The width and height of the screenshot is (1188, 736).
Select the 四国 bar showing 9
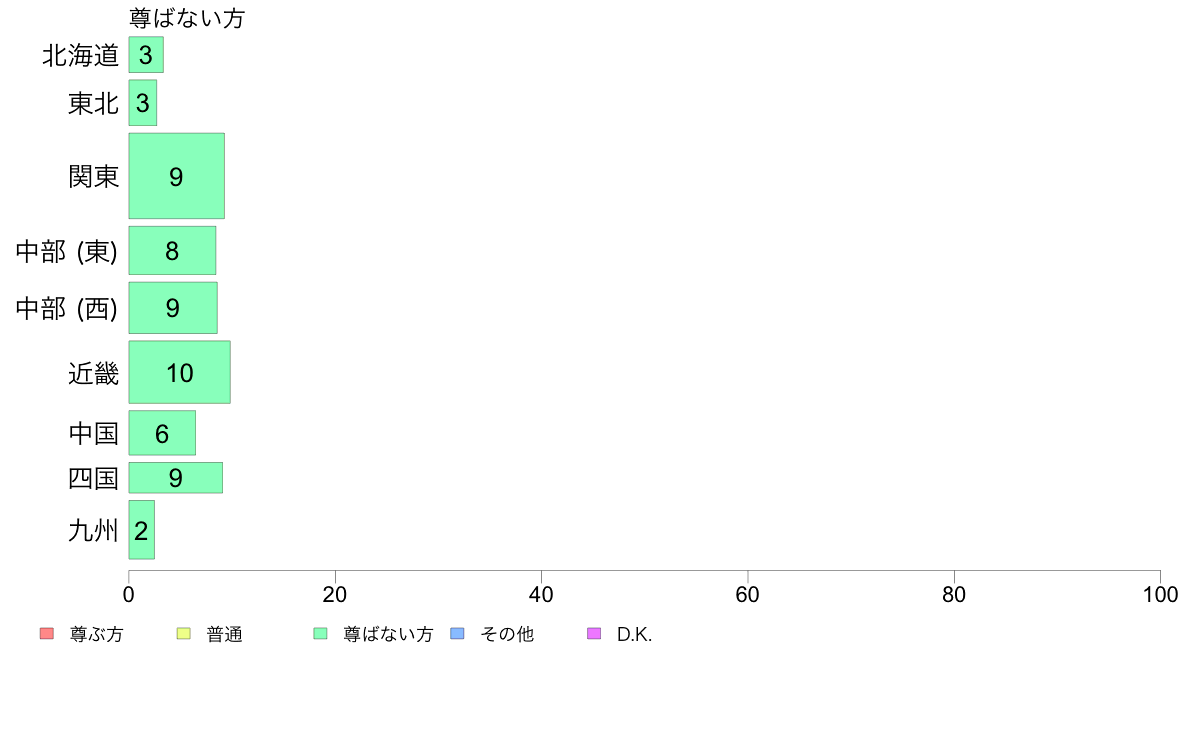click(x=176, y=478)
